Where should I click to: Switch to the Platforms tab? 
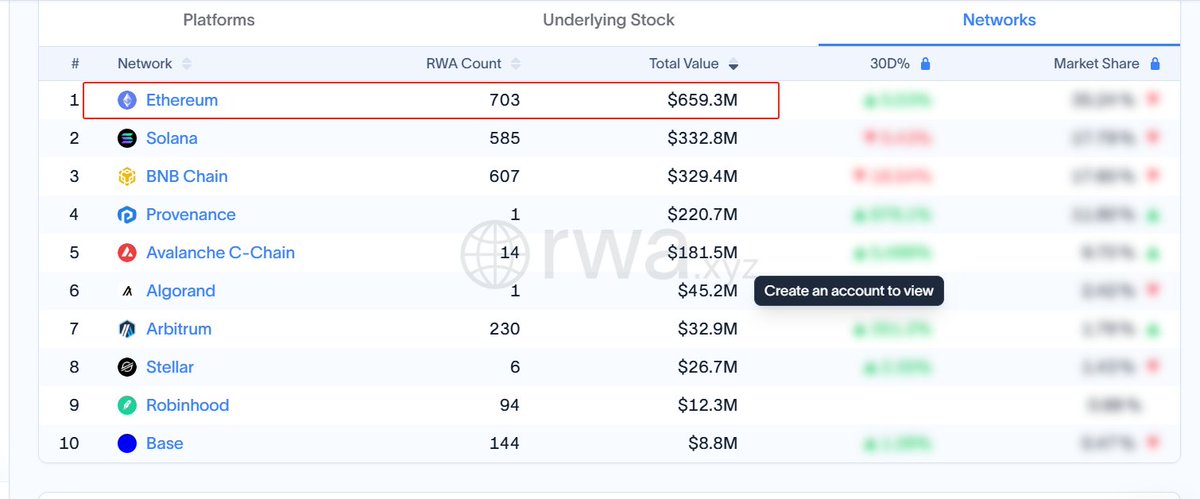click(219, 20)
